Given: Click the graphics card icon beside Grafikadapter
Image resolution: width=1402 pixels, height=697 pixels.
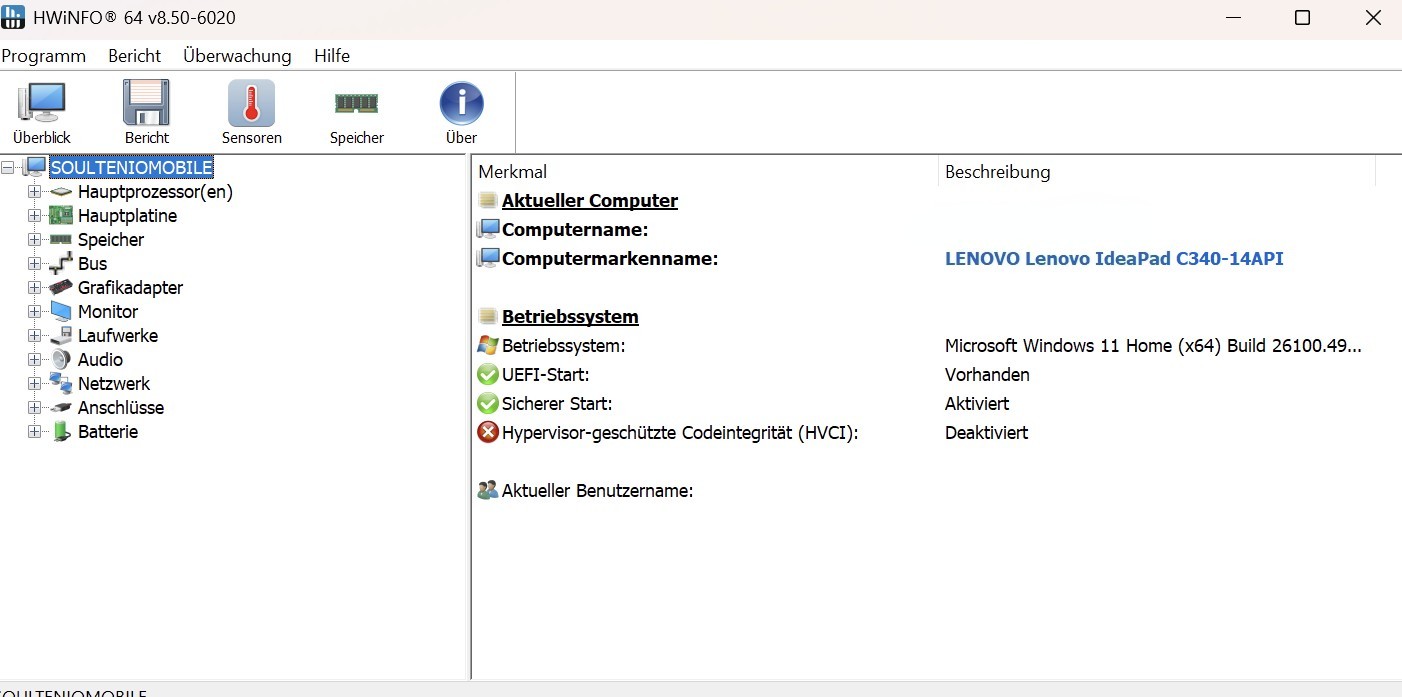Looking at the screenshot, I should click(61, 287).
